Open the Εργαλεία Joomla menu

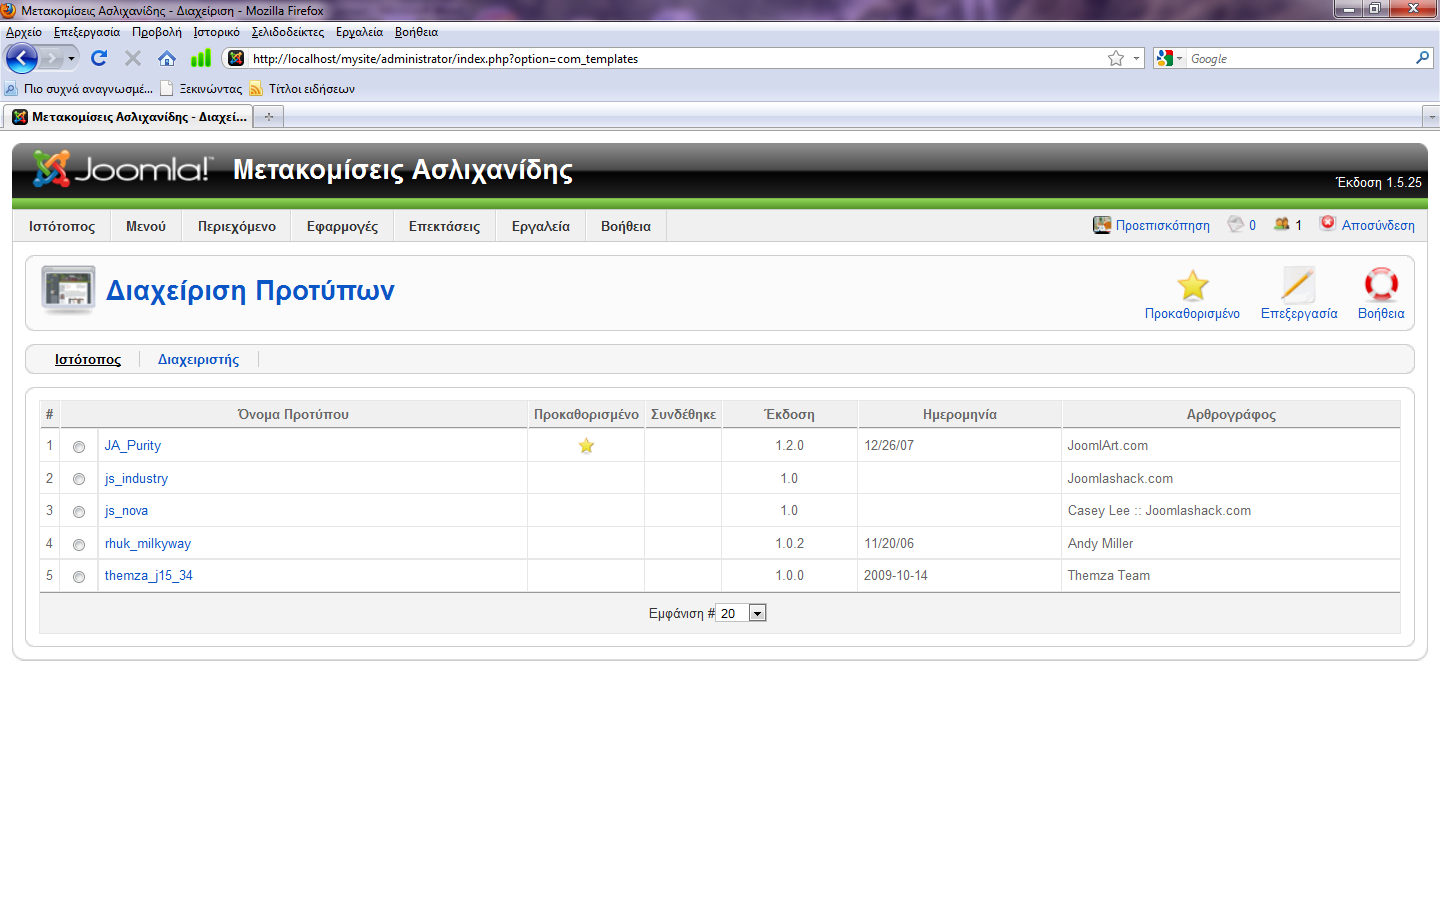coord(541,226)
